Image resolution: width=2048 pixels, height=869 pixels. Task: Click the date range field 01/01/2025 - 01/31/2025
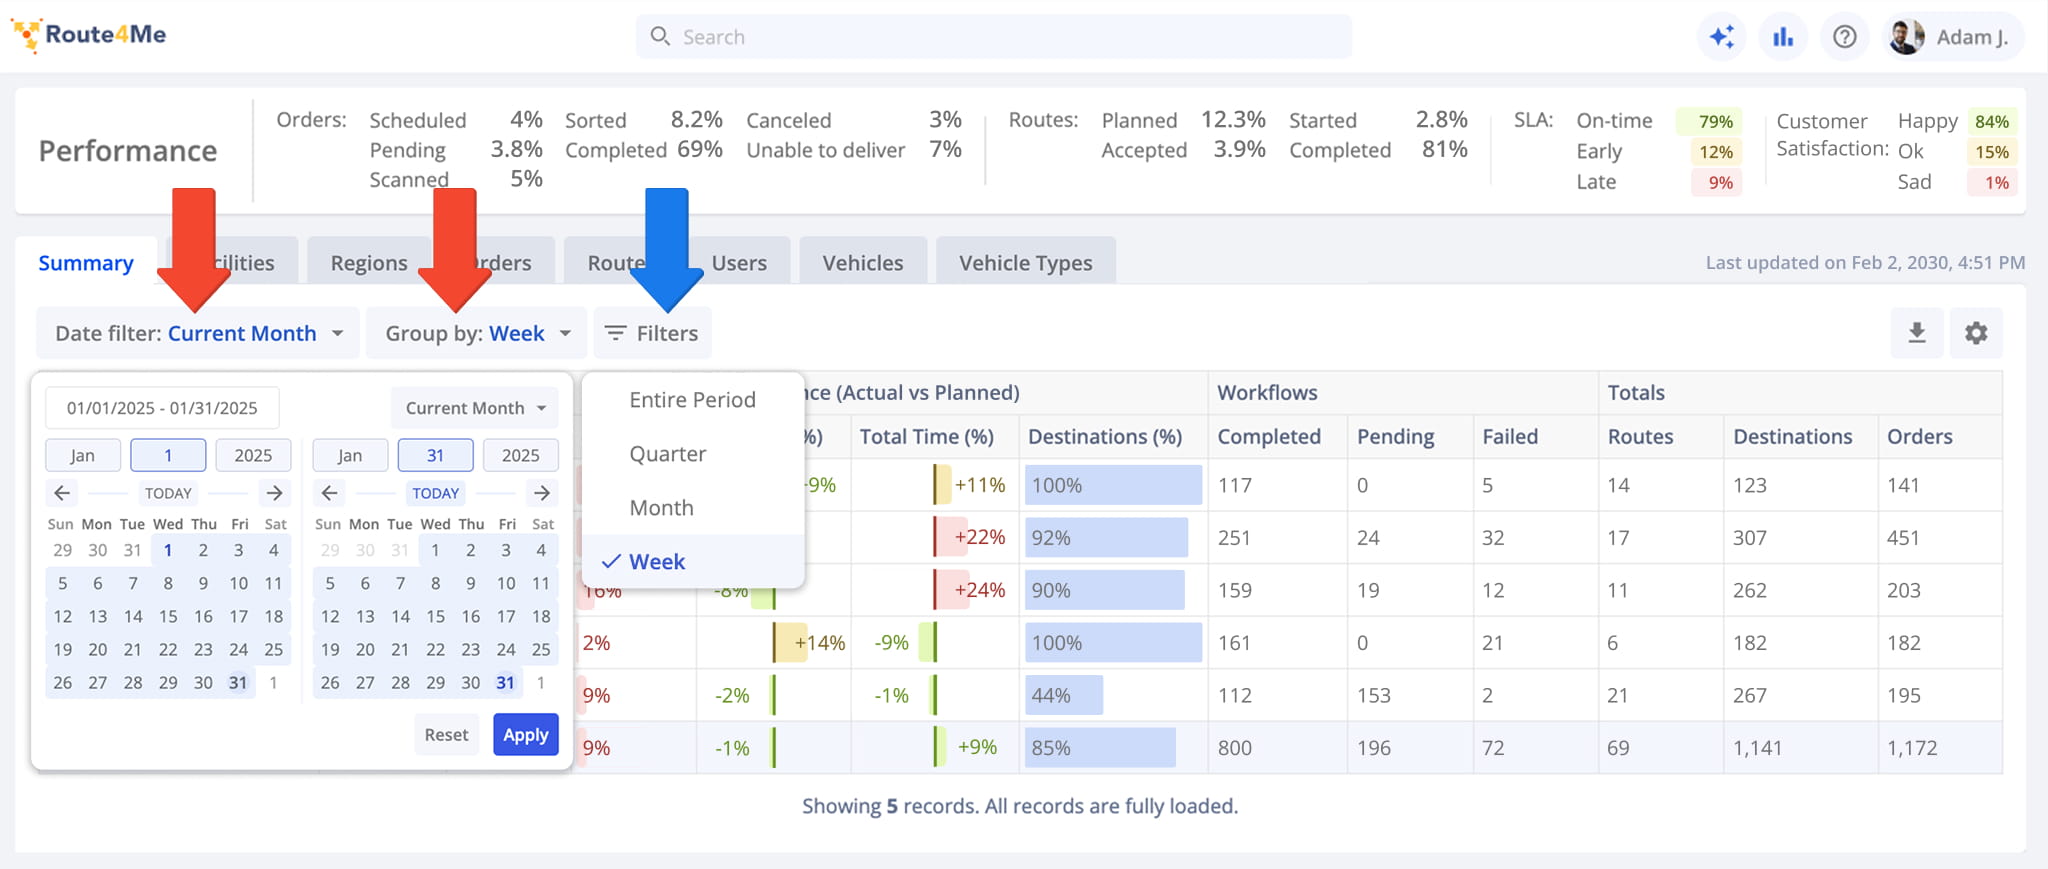162,408
